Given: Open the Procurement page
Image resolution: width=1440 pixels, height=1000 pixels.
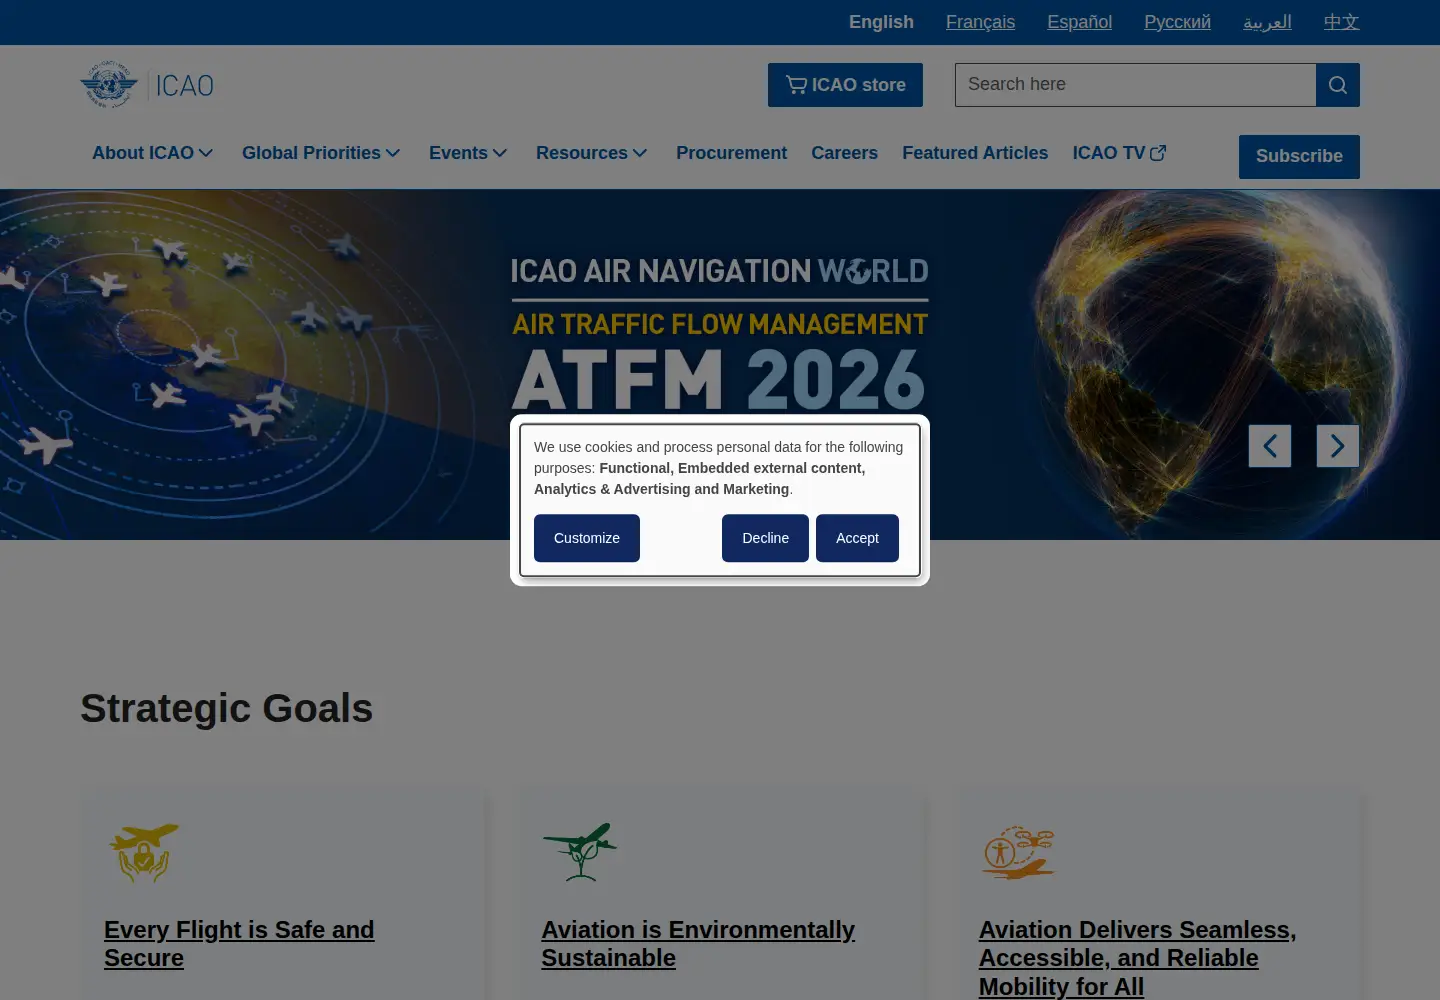Looking at the screenshot, I should pyautogui.click(x=731, y=153).
